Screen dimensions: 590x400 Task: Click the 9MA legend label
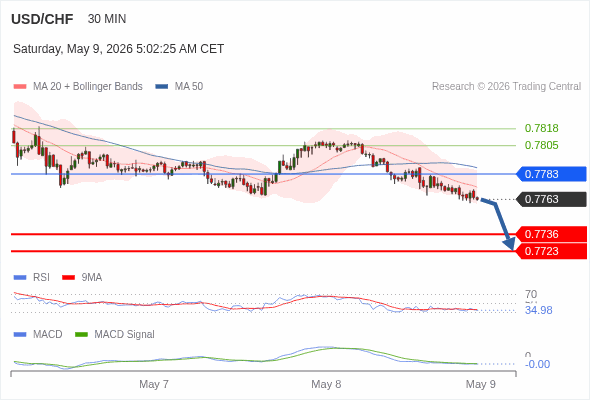92,277
